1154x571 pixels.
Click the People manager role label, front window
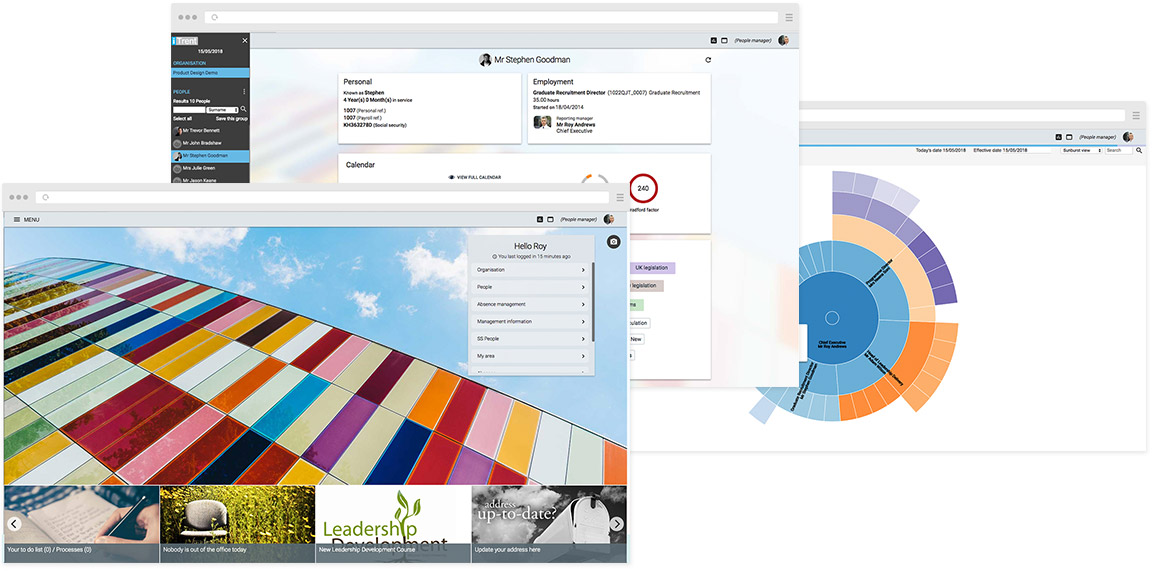pos(578,219)
